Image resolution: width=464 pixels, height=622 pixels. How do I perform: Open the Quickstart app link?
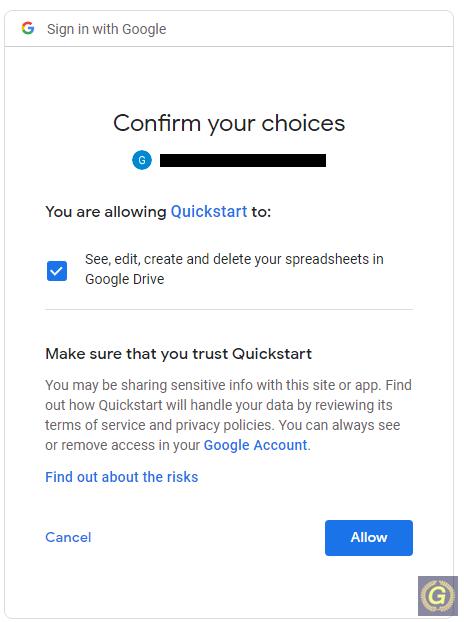click(x=209, y=211)
